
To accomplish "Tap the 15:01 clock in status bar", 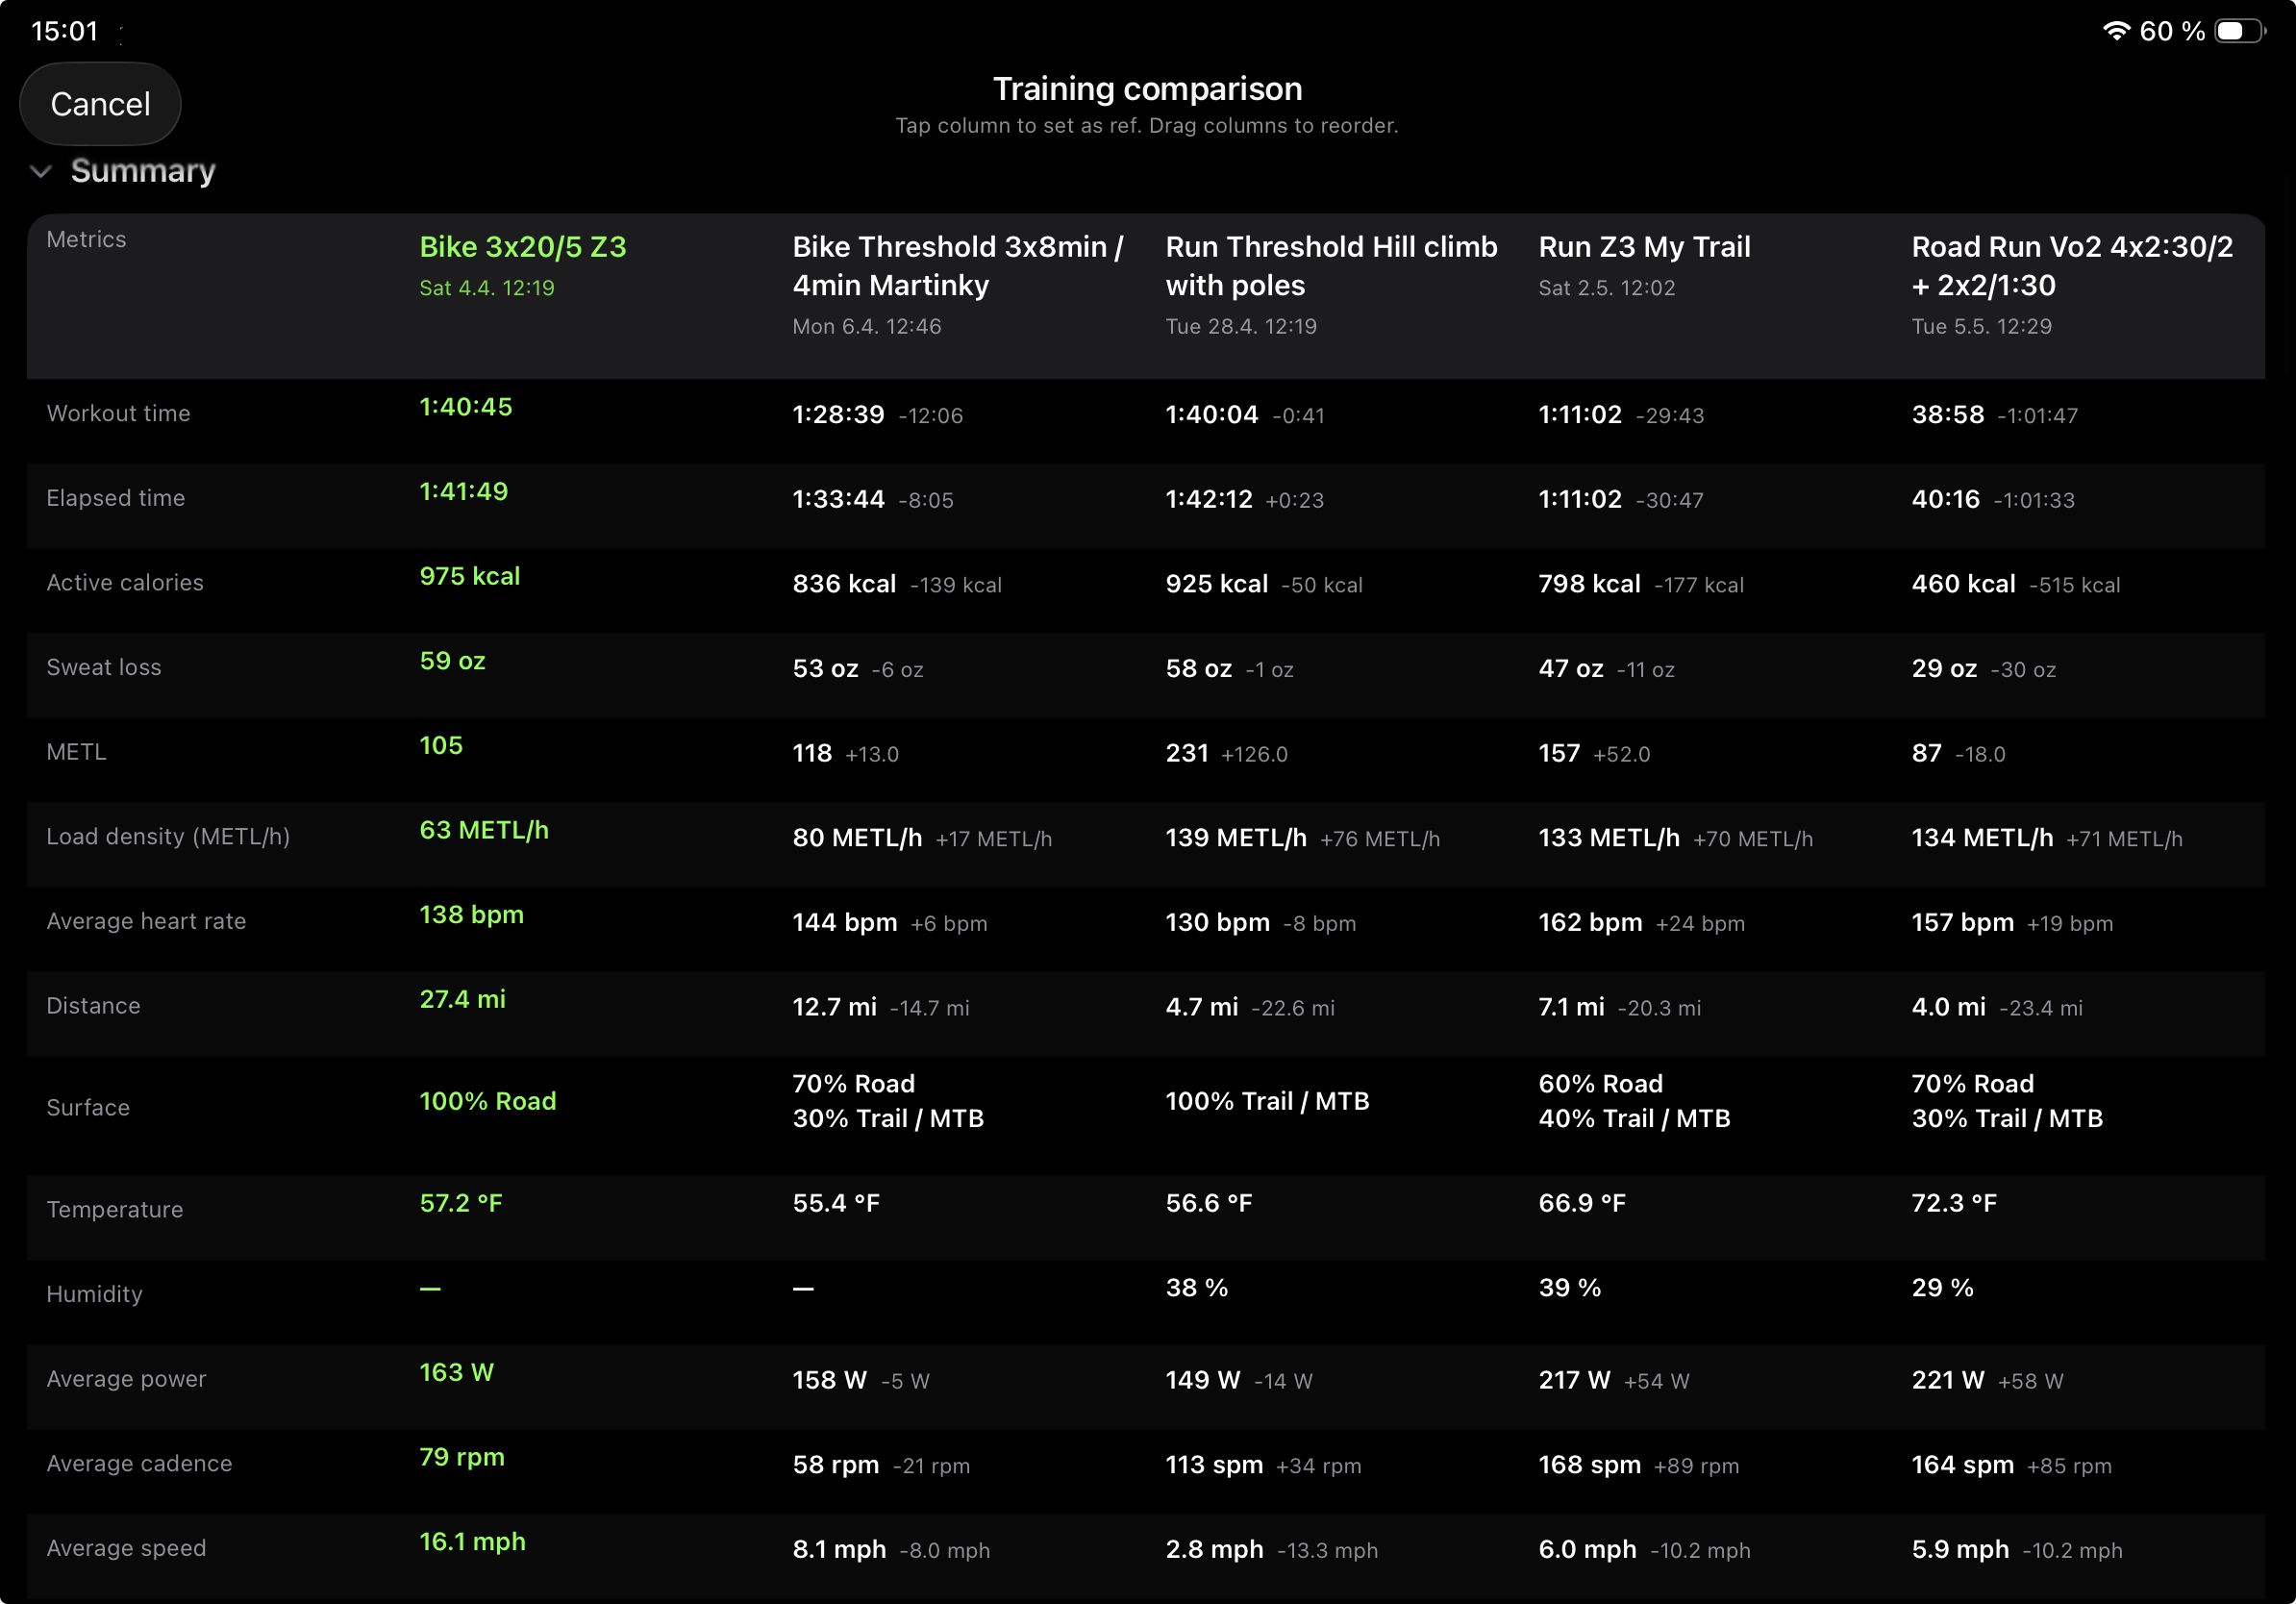I will [x=65, y=31].
